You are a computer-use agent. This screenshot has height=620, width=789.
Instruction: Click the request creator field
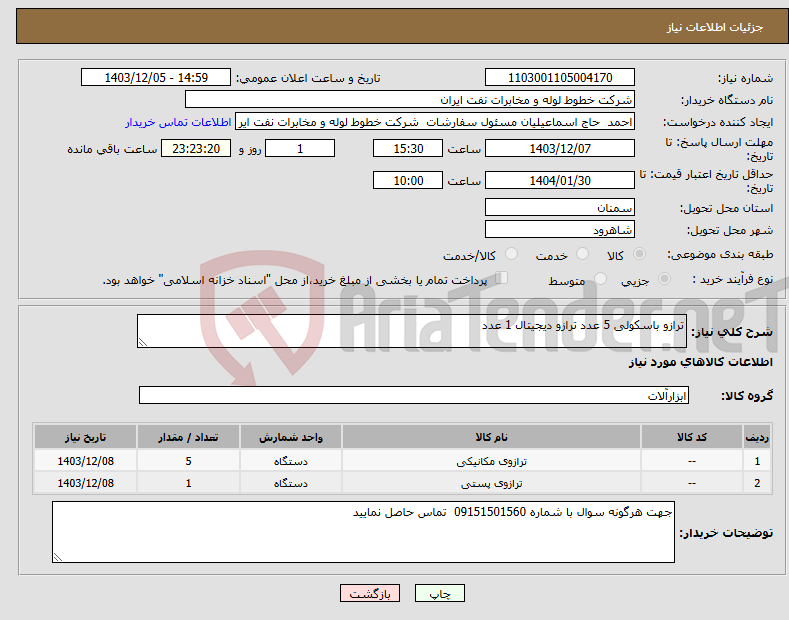(x=435, y=122)
